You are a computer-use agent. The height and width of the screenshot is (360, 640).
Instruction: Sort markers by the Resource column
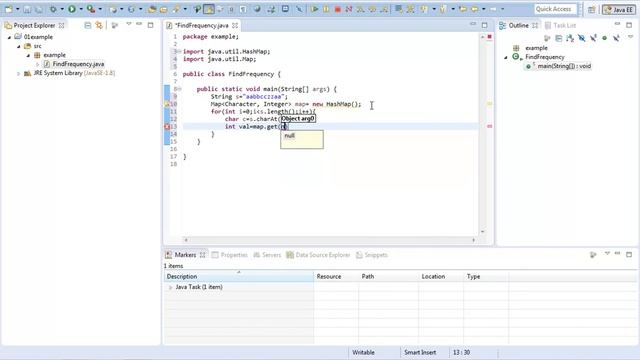tap(336, 276)
